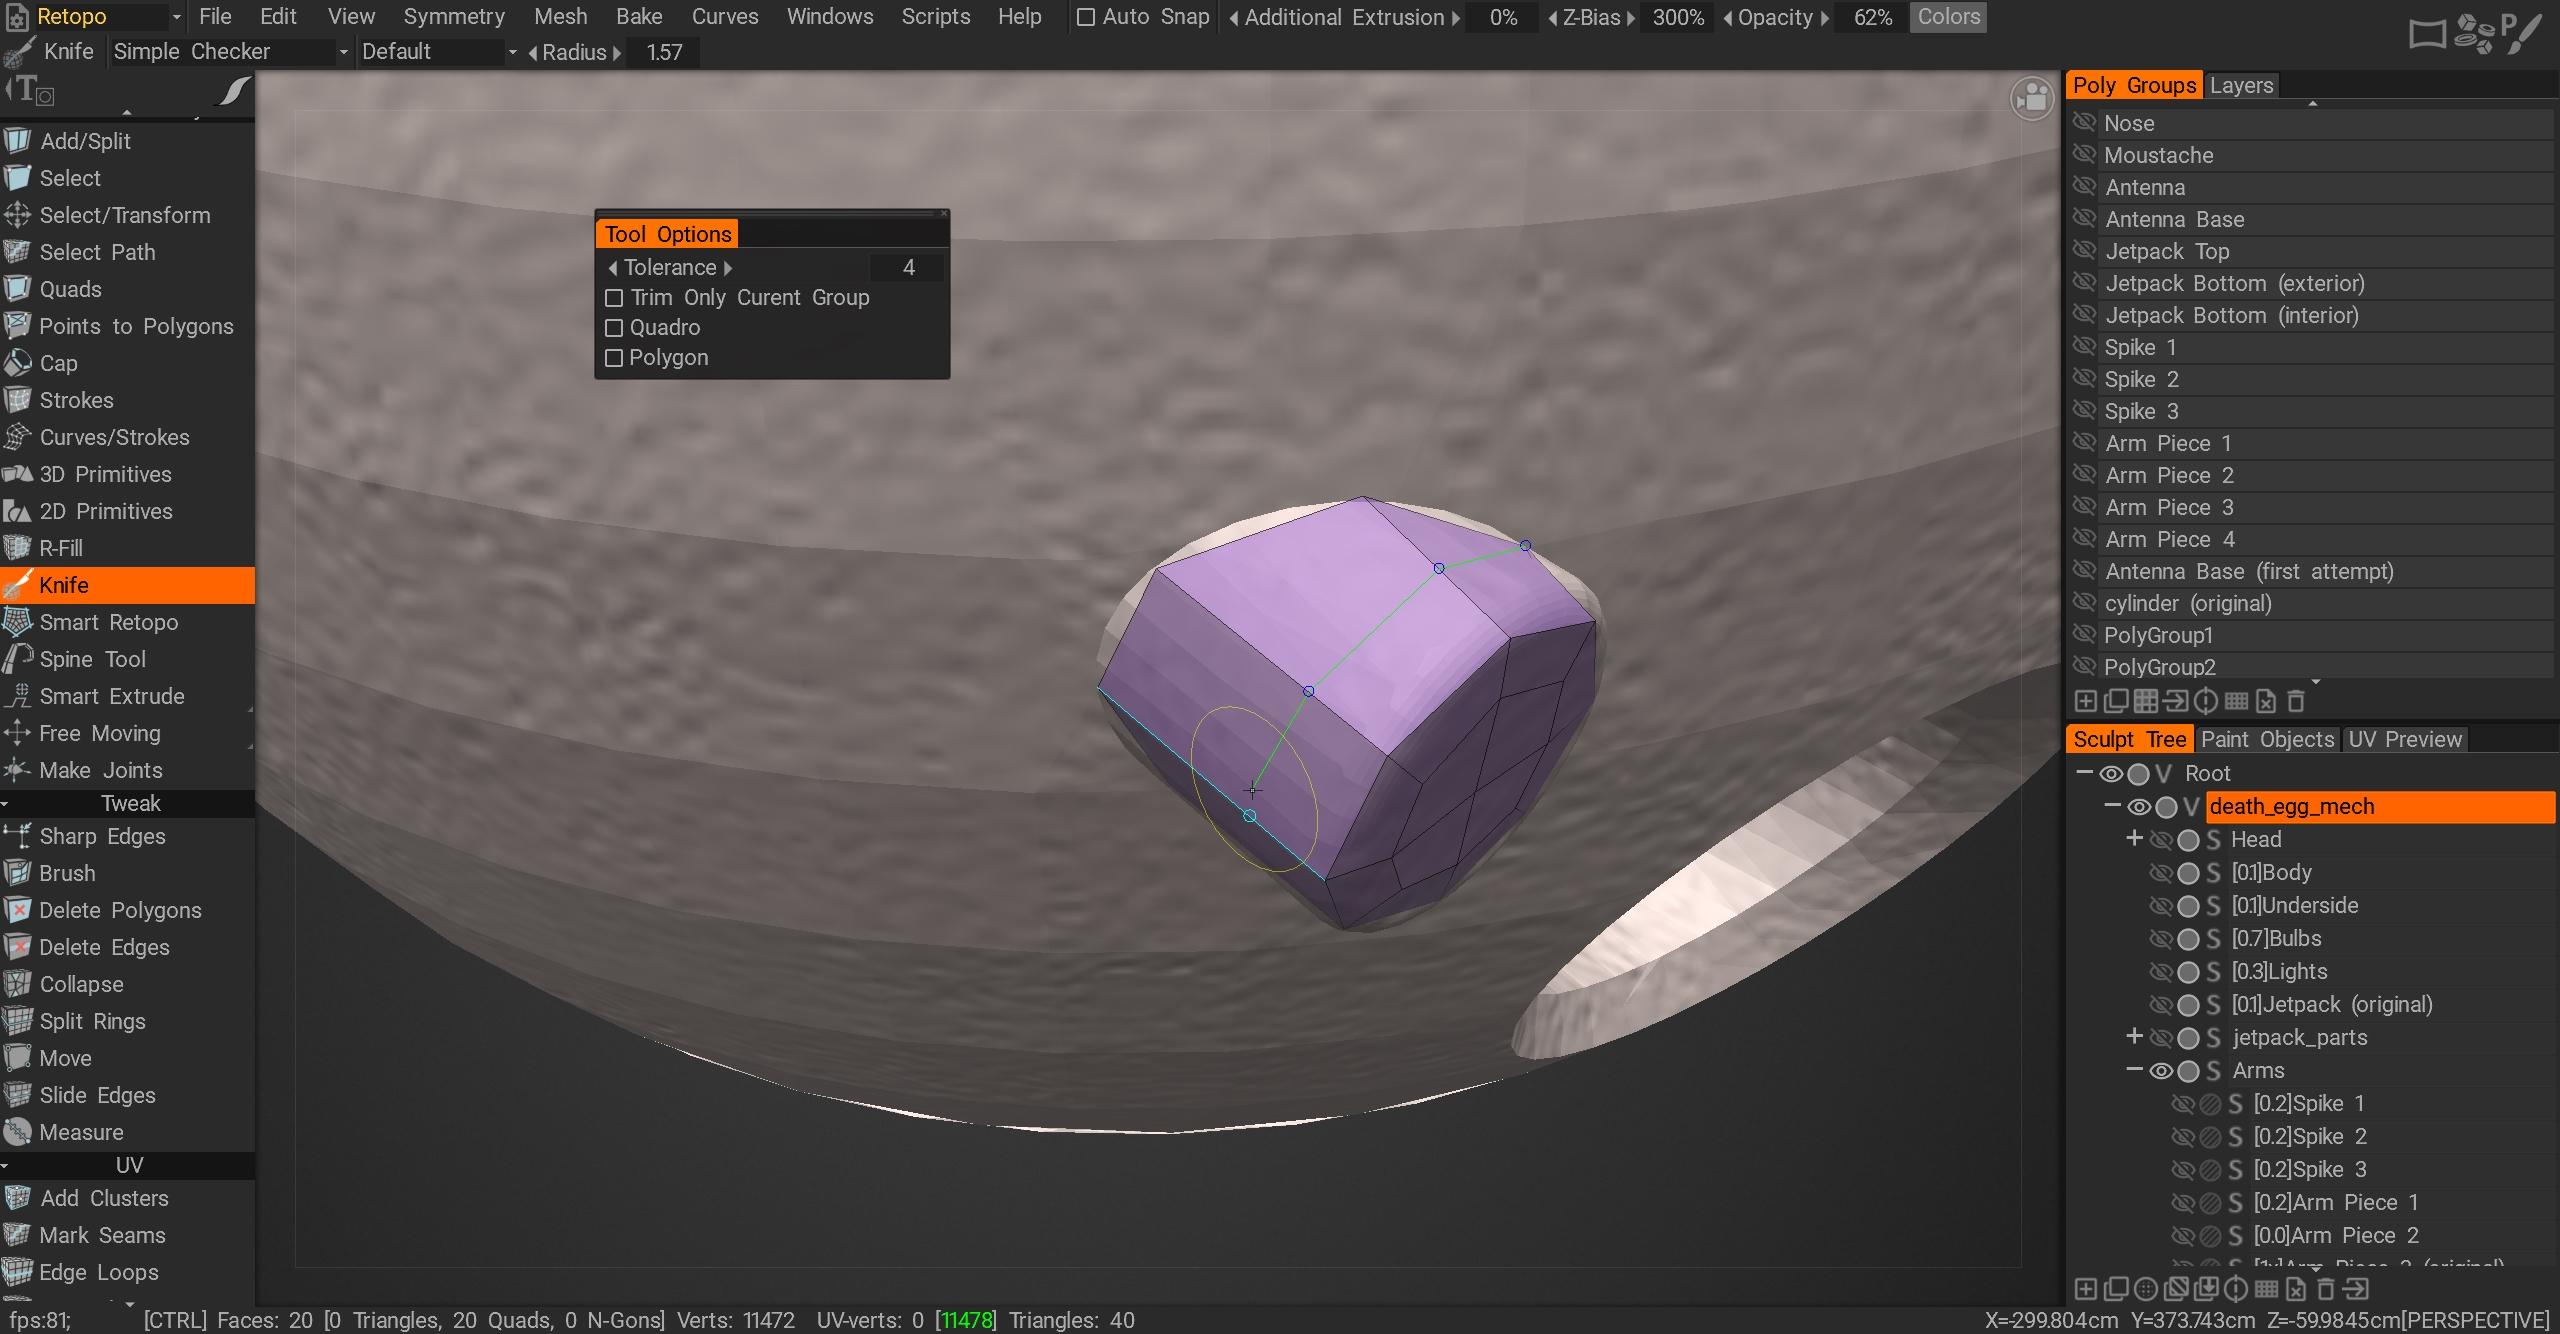Open the Simple Checker preset dropdown
Image resolution: width=2560 pixels, height=1334 pixels.
pyautogui.click(x=344, y=51)
